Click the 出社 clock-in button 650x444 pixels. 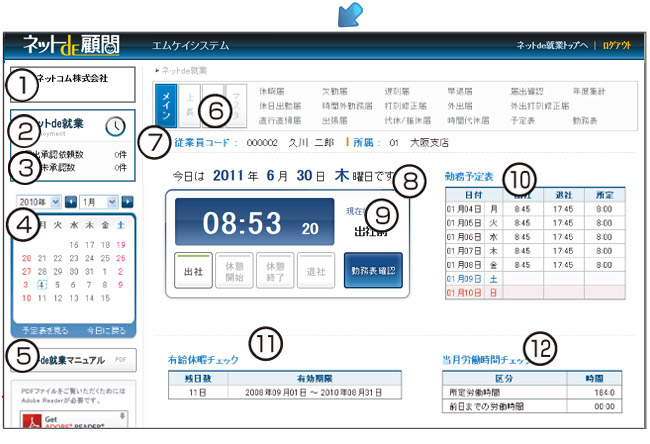pos(193,271)
